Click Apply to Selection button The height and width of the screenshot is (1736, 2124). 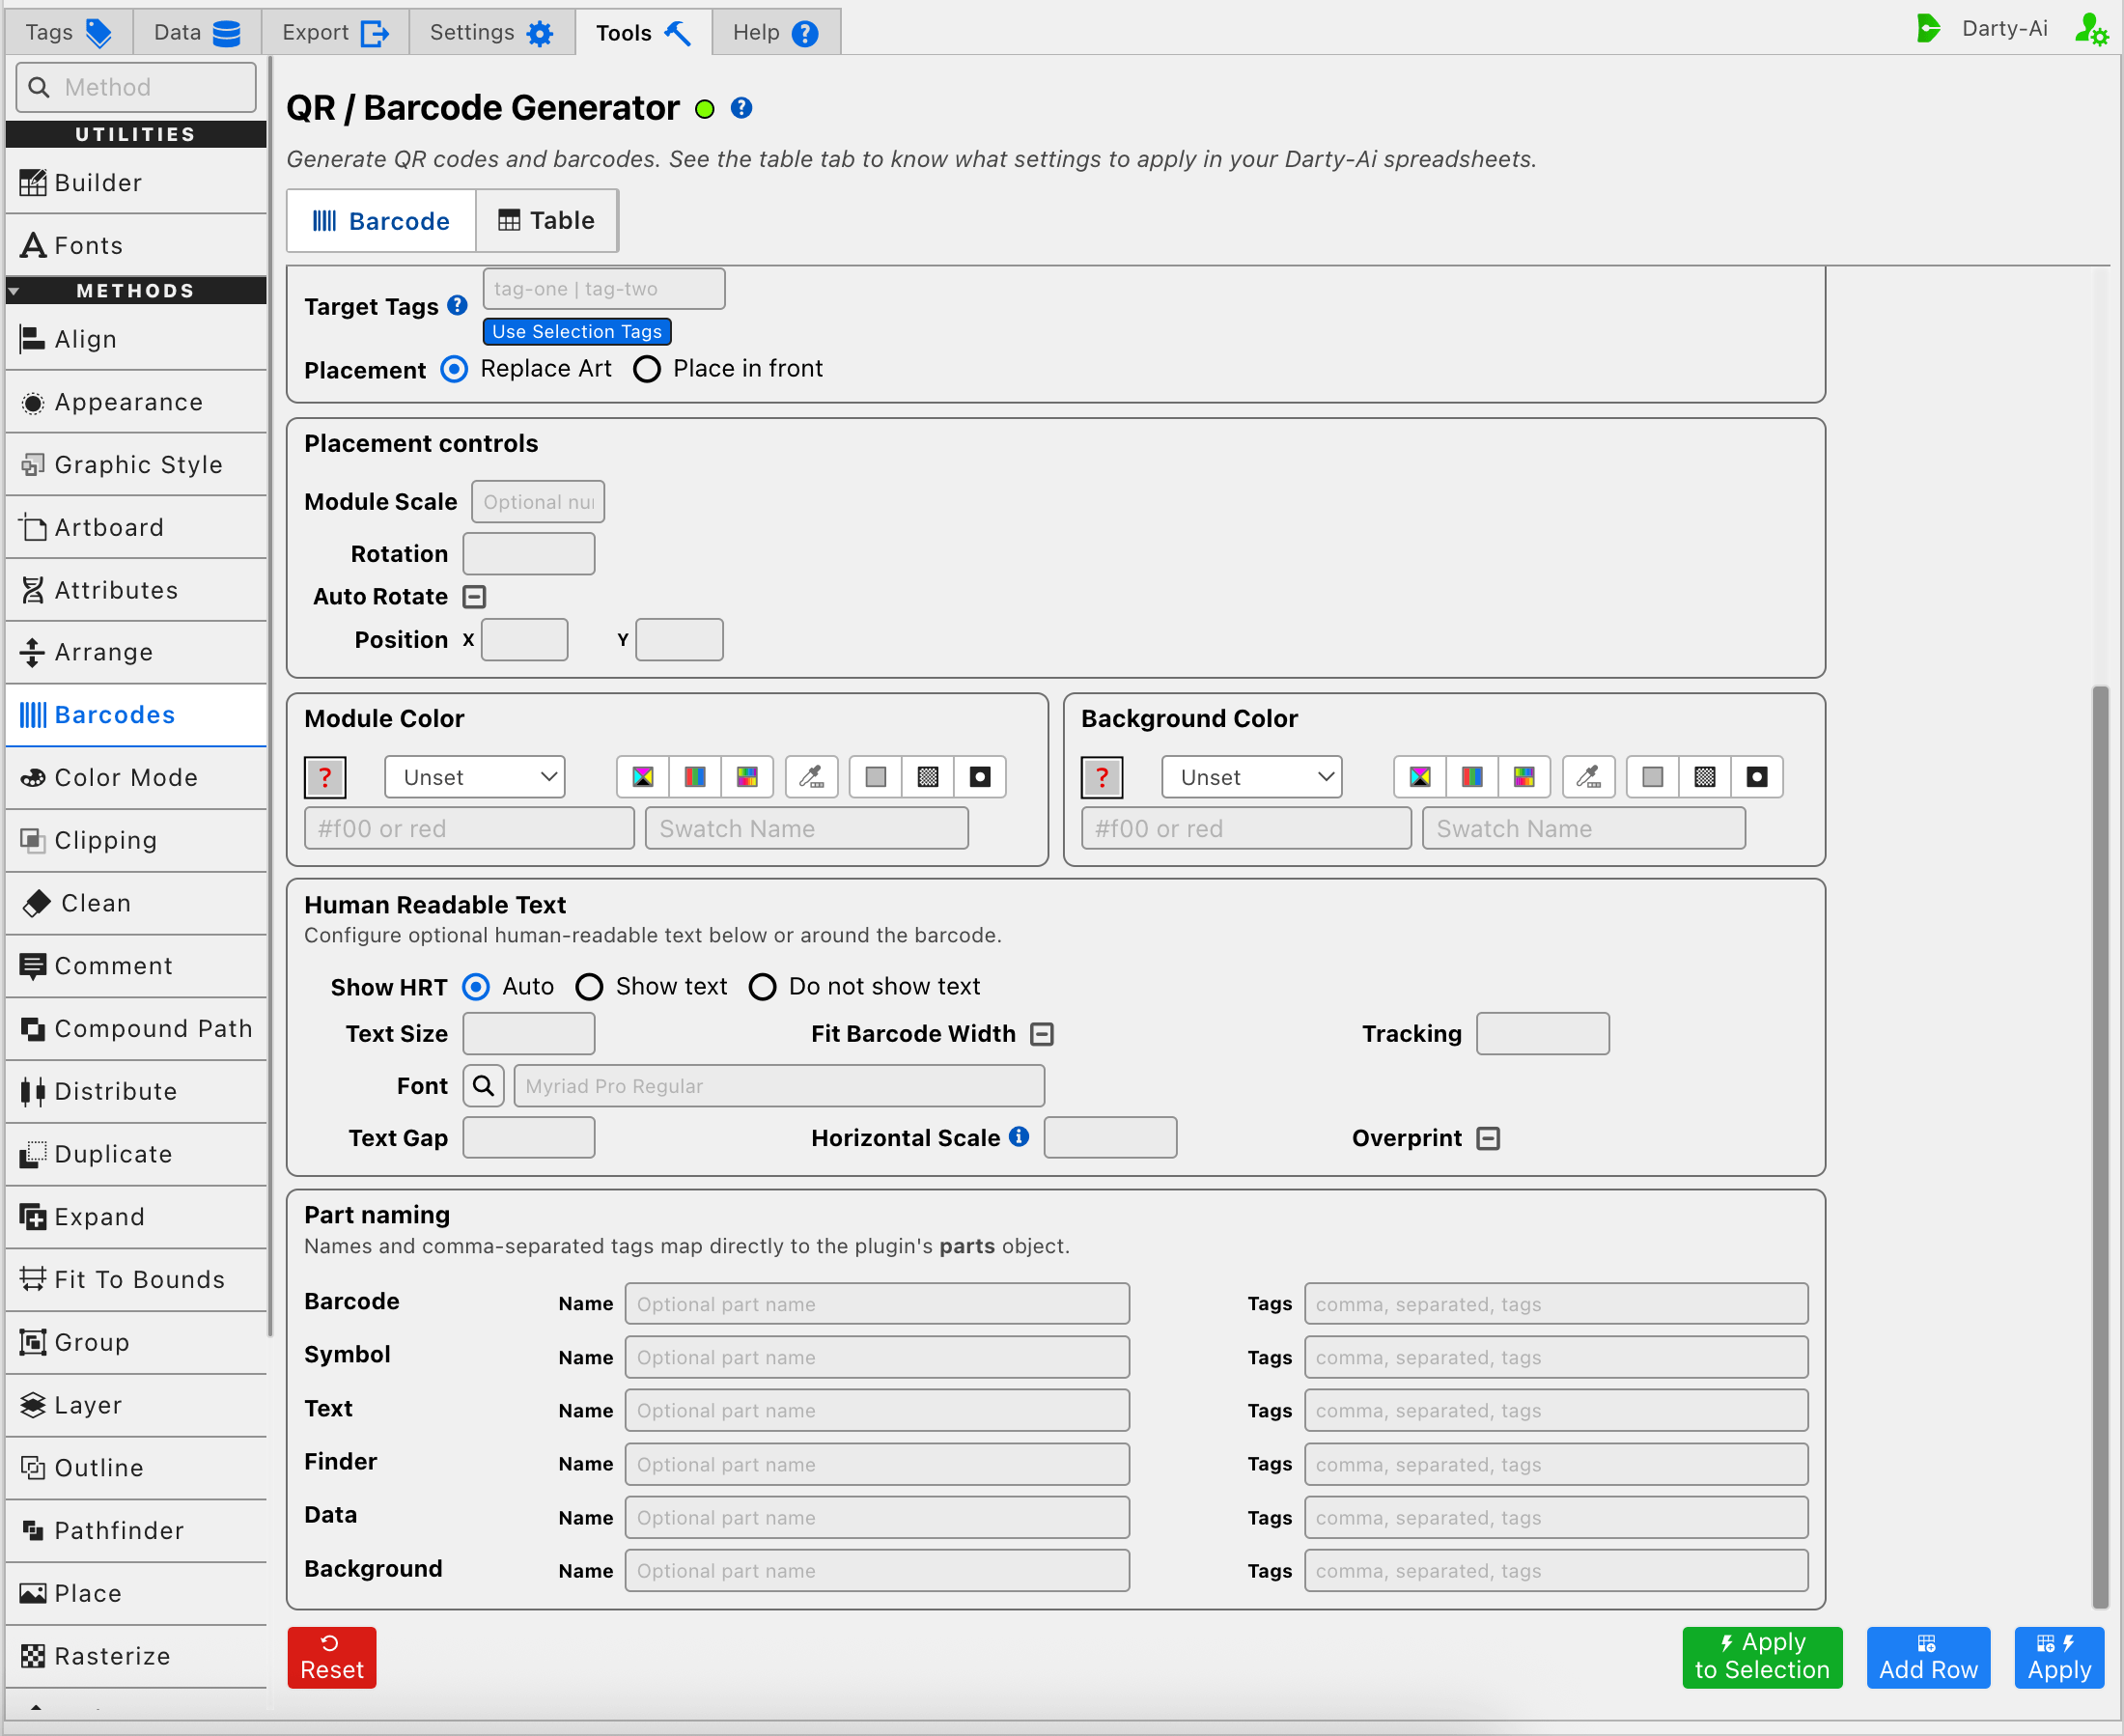pyautogui.click(x=1762, y=1657)
